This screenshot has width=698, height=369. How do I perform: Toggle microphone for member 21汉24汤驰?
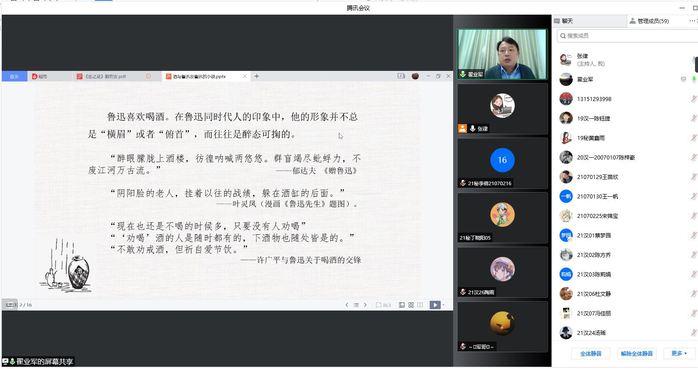(x=694, y=333)
